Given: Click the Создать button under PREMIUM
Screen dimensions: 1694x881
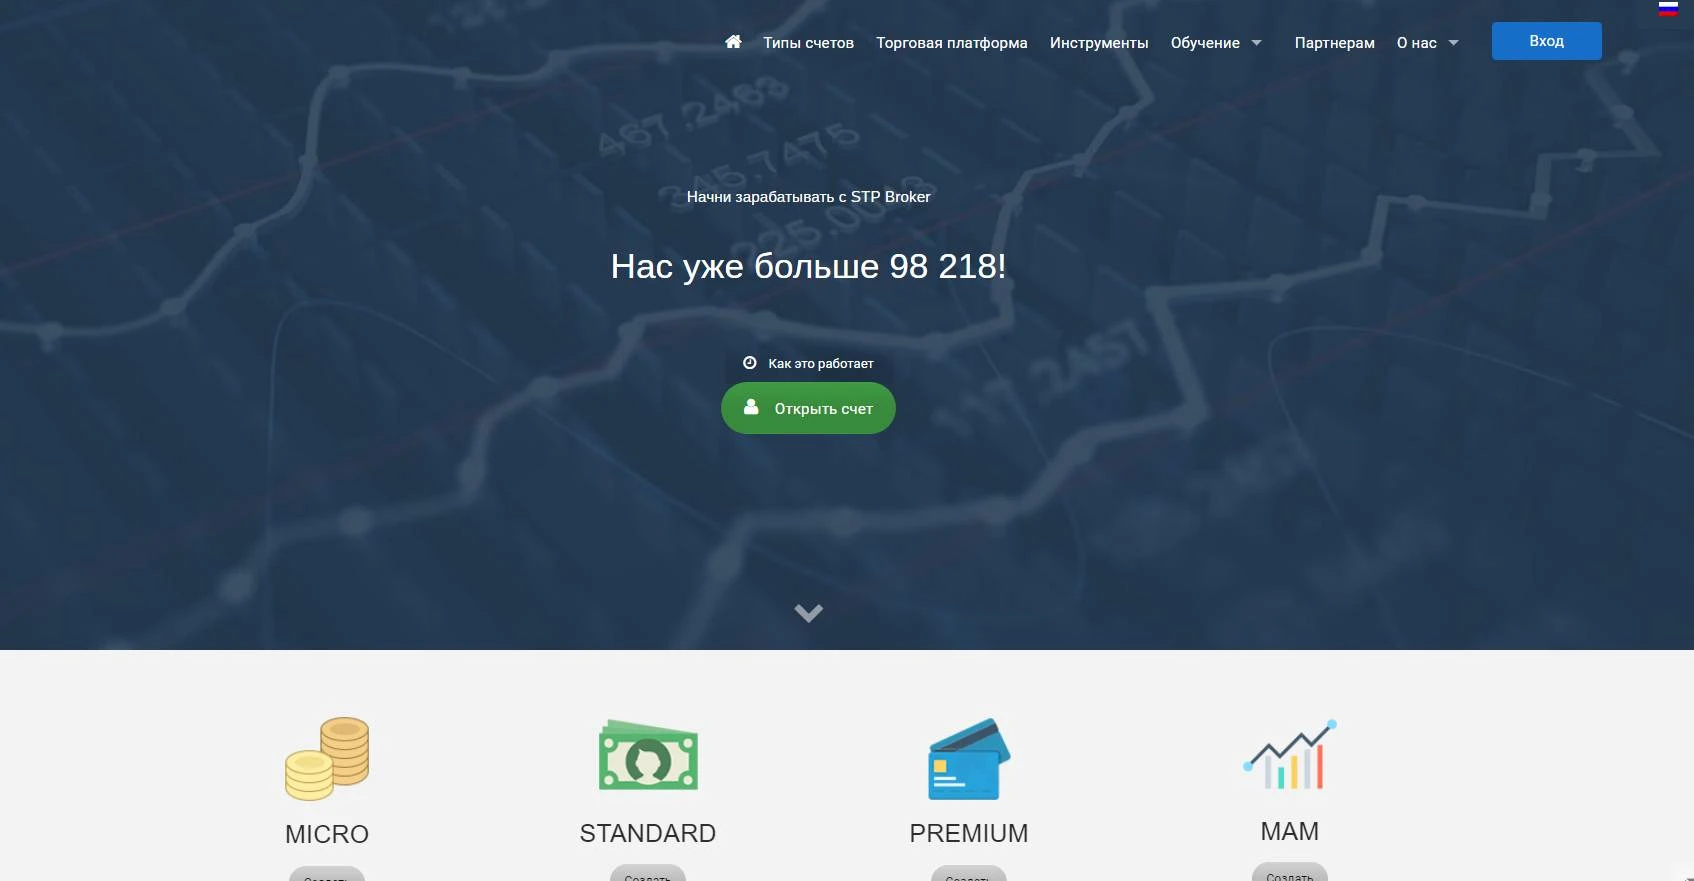Looking at the screenshot, I should click(x=969, y=873).
